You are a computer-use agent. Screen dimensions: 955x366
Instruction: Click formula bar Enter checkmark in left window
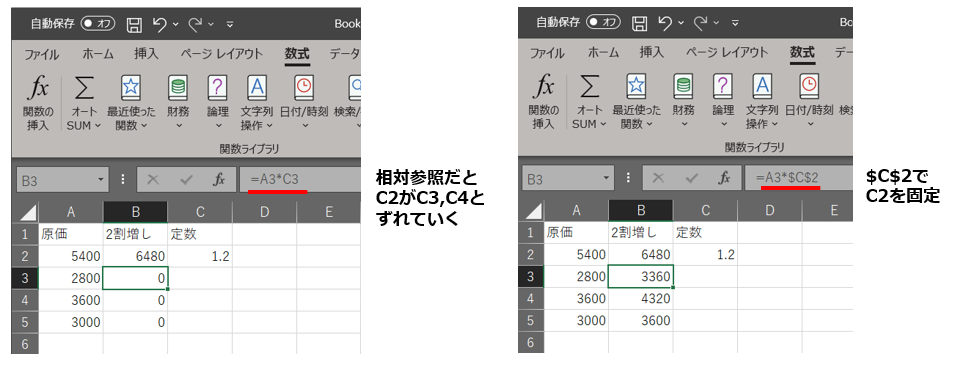click(x=186, y=180)
